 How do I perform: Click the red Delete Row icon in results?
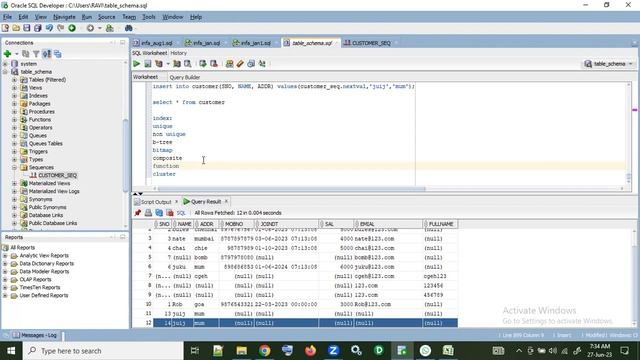170,213
